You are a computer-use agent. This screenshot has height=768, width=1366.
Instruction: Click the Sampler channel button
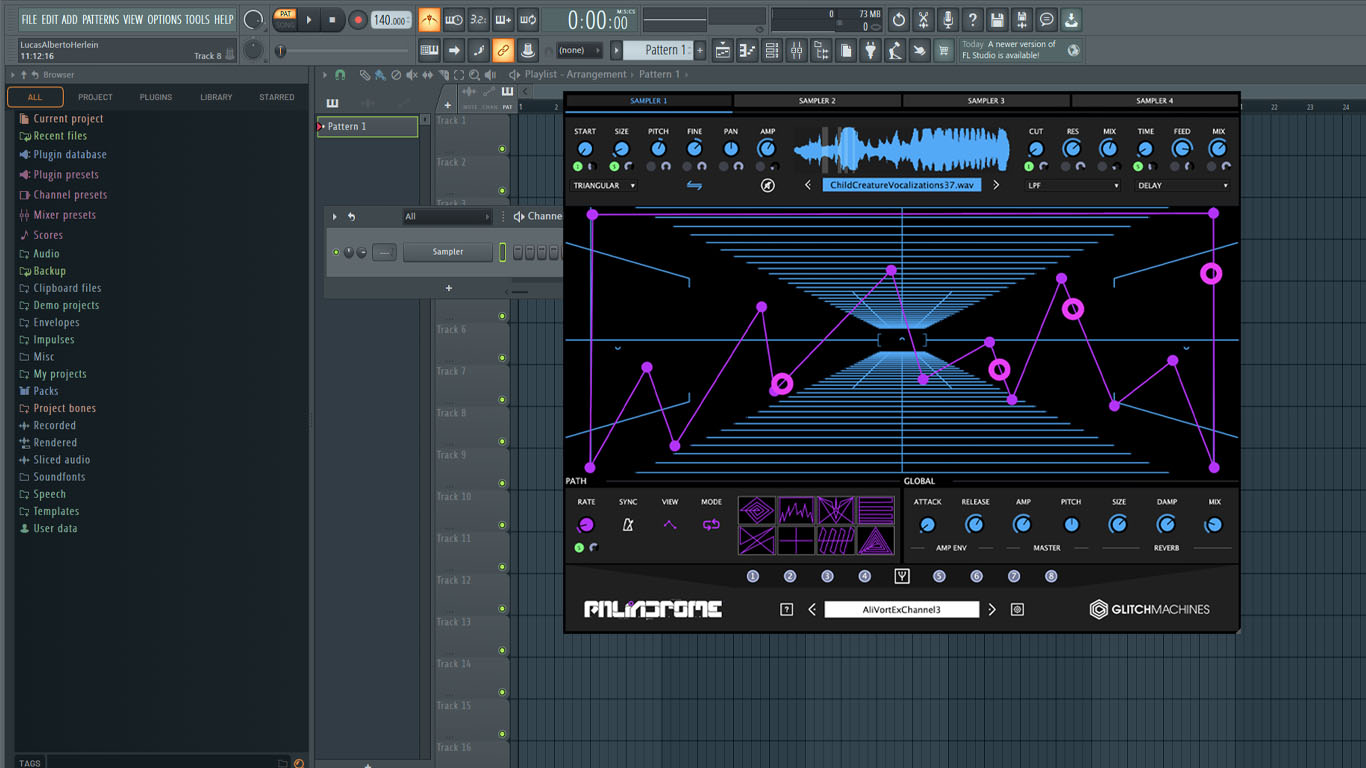point(447,252)
